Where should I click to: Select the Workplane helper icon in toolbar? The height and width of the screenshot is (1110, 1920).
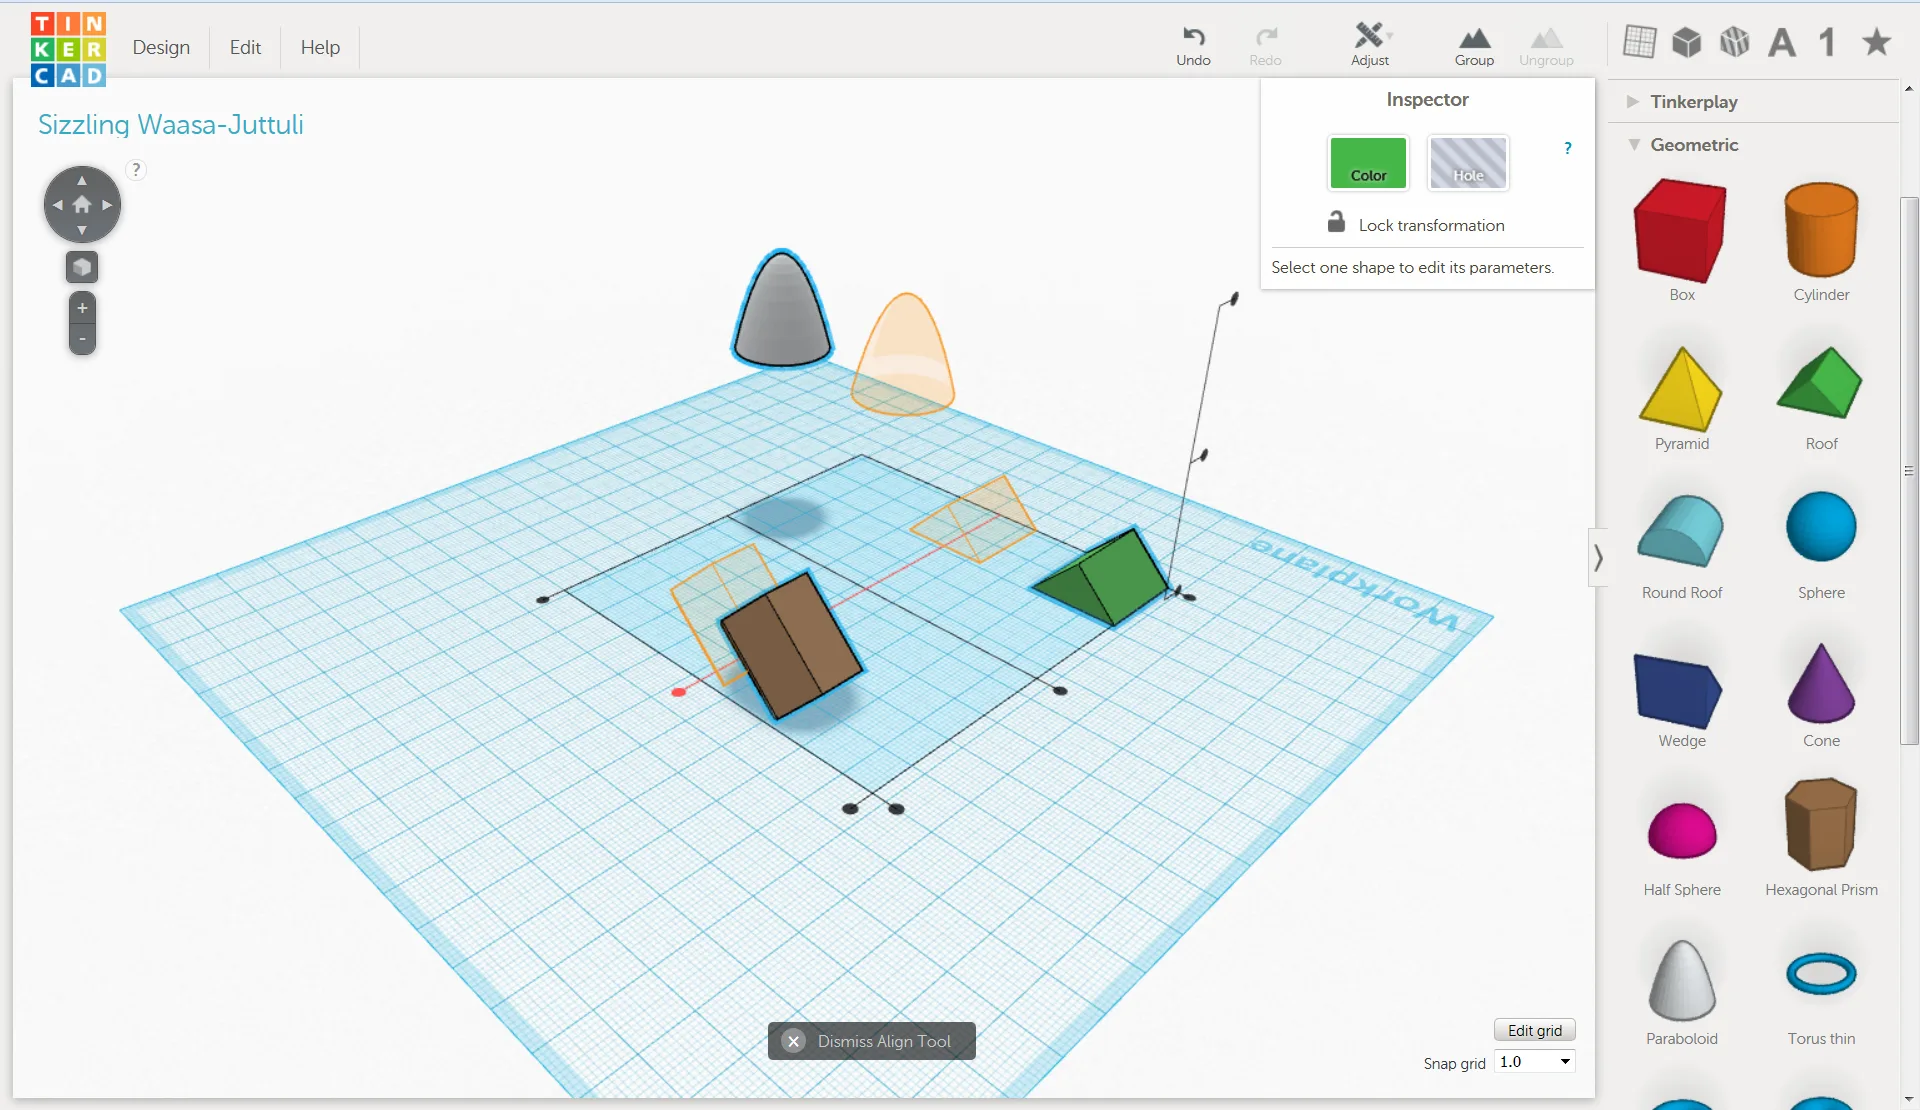[x=1639, y=42]
